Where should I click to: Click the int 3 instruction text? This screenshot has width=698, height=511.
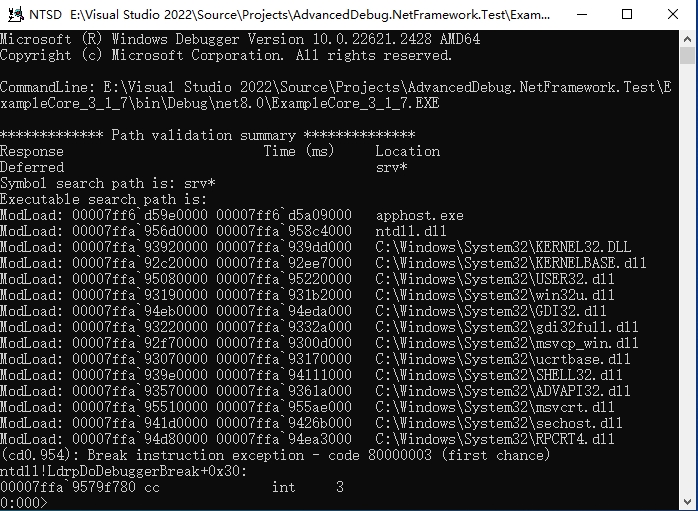(x=308, y=487)
